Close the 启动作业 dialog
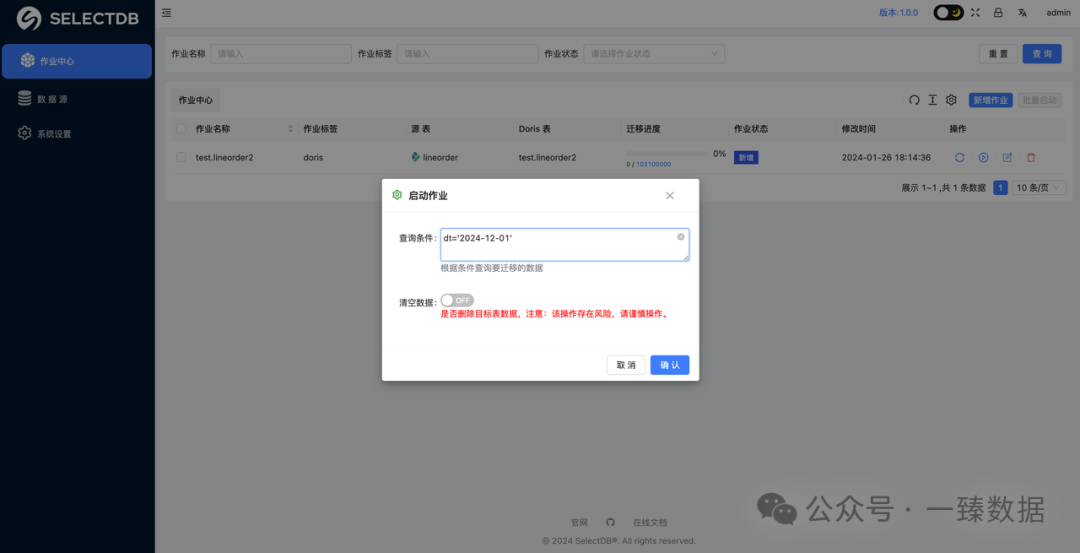Screen dimensions: 1080x553 point(669,196)
